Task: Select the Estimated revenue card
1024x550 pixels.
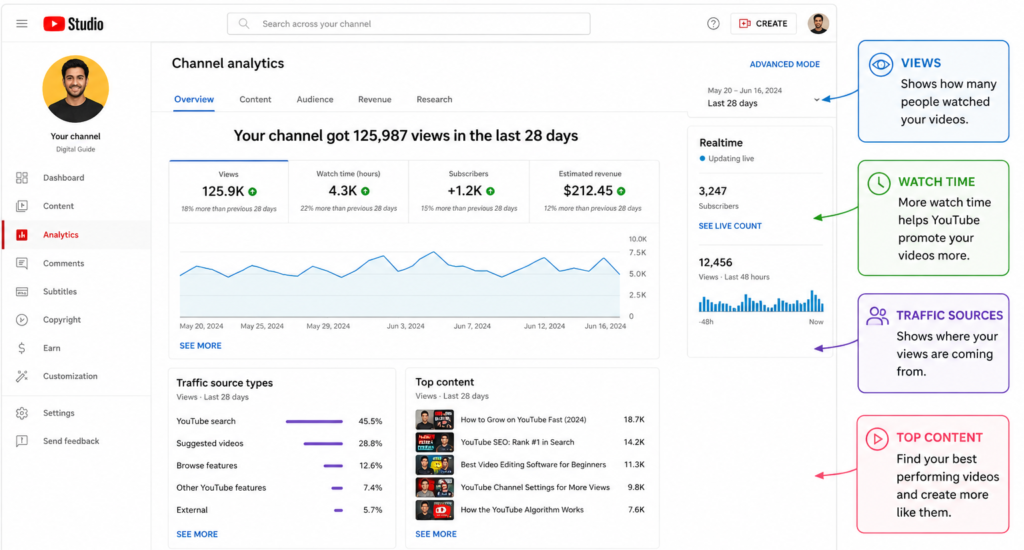Action: click(x=593, y=191)
